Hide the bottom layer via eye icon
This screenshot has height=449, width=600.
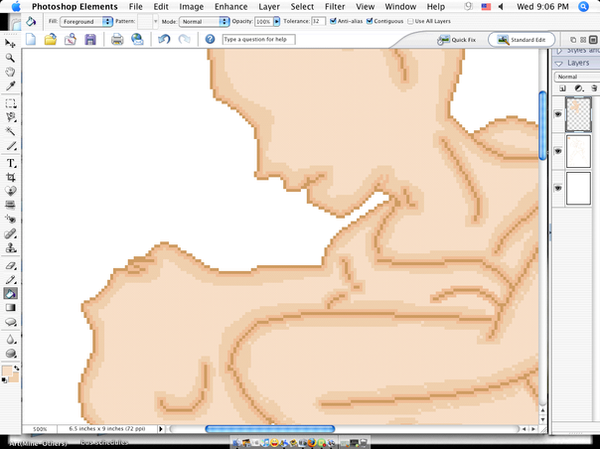tap(558, 188)
